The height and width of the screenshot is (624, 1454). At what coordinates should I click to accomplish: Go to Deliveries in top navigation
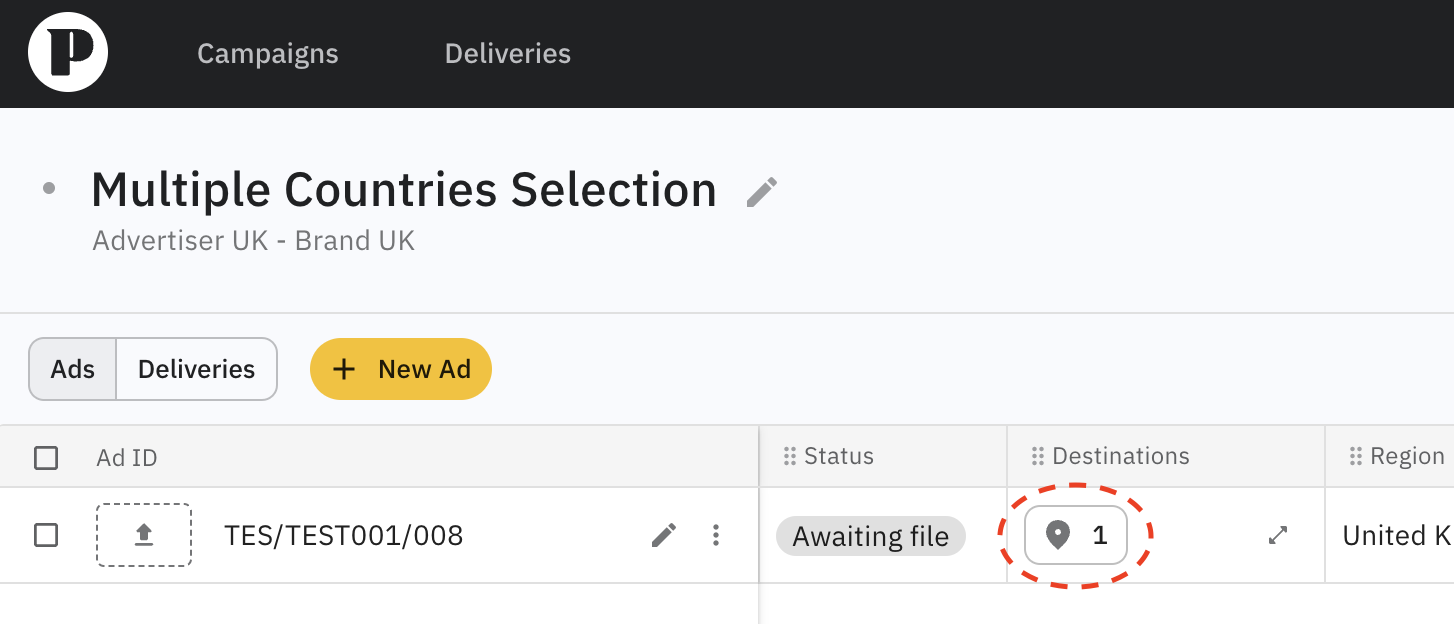[x=507, y=53]
